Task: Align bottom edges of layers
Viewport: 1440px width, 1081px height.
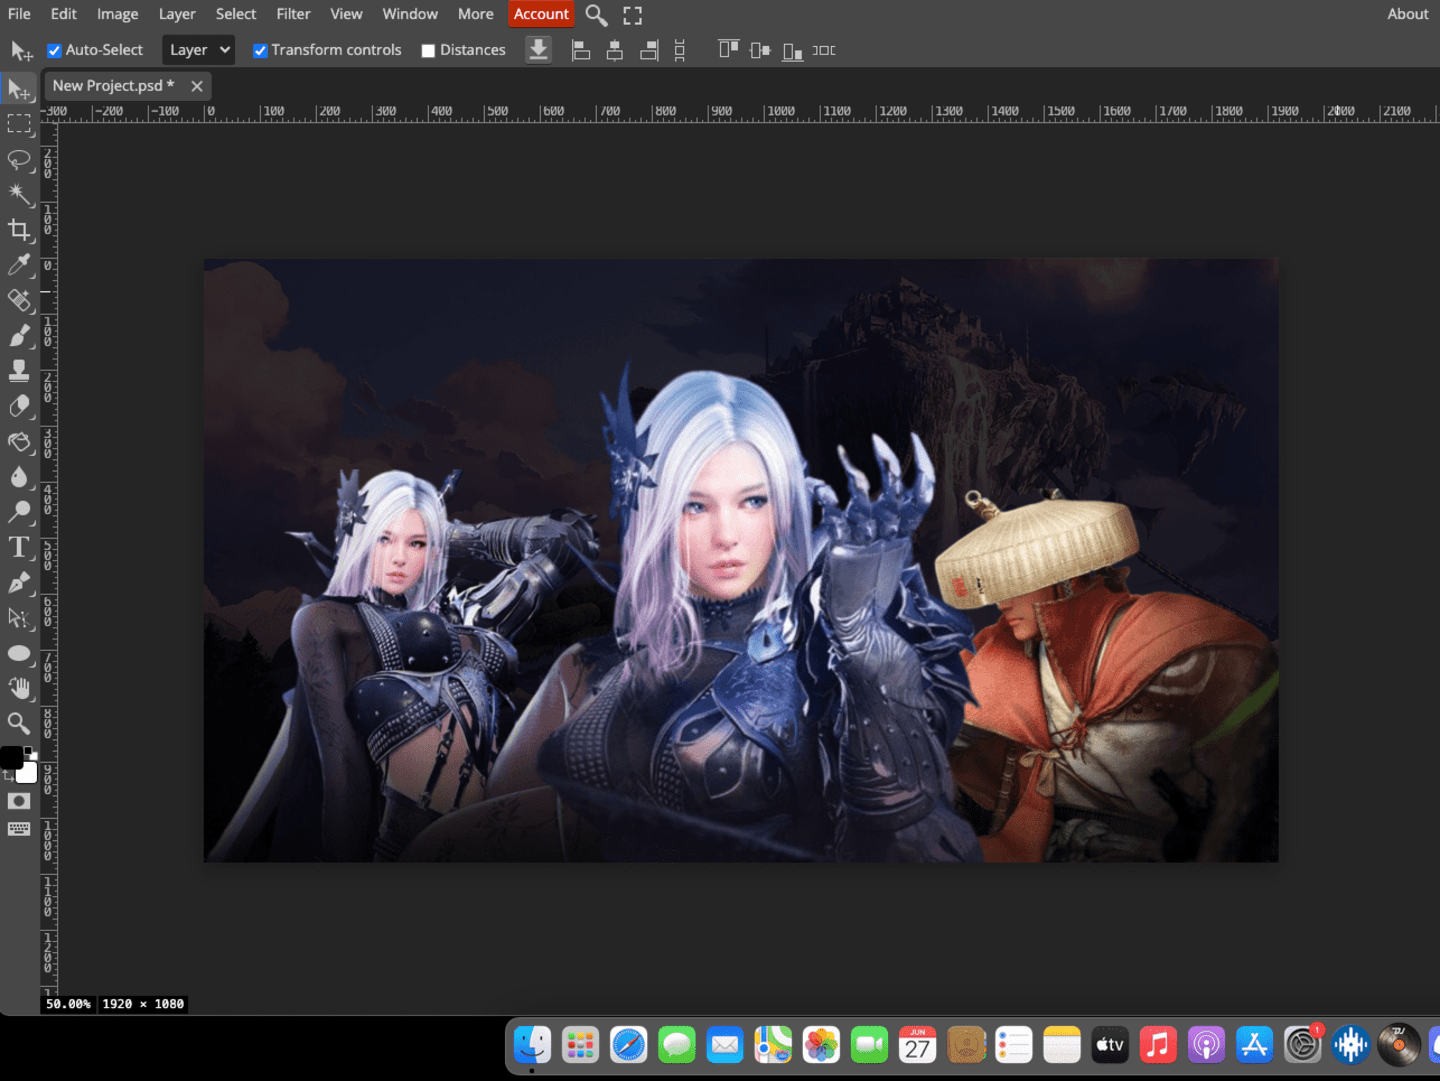Action: pos(793,50)
